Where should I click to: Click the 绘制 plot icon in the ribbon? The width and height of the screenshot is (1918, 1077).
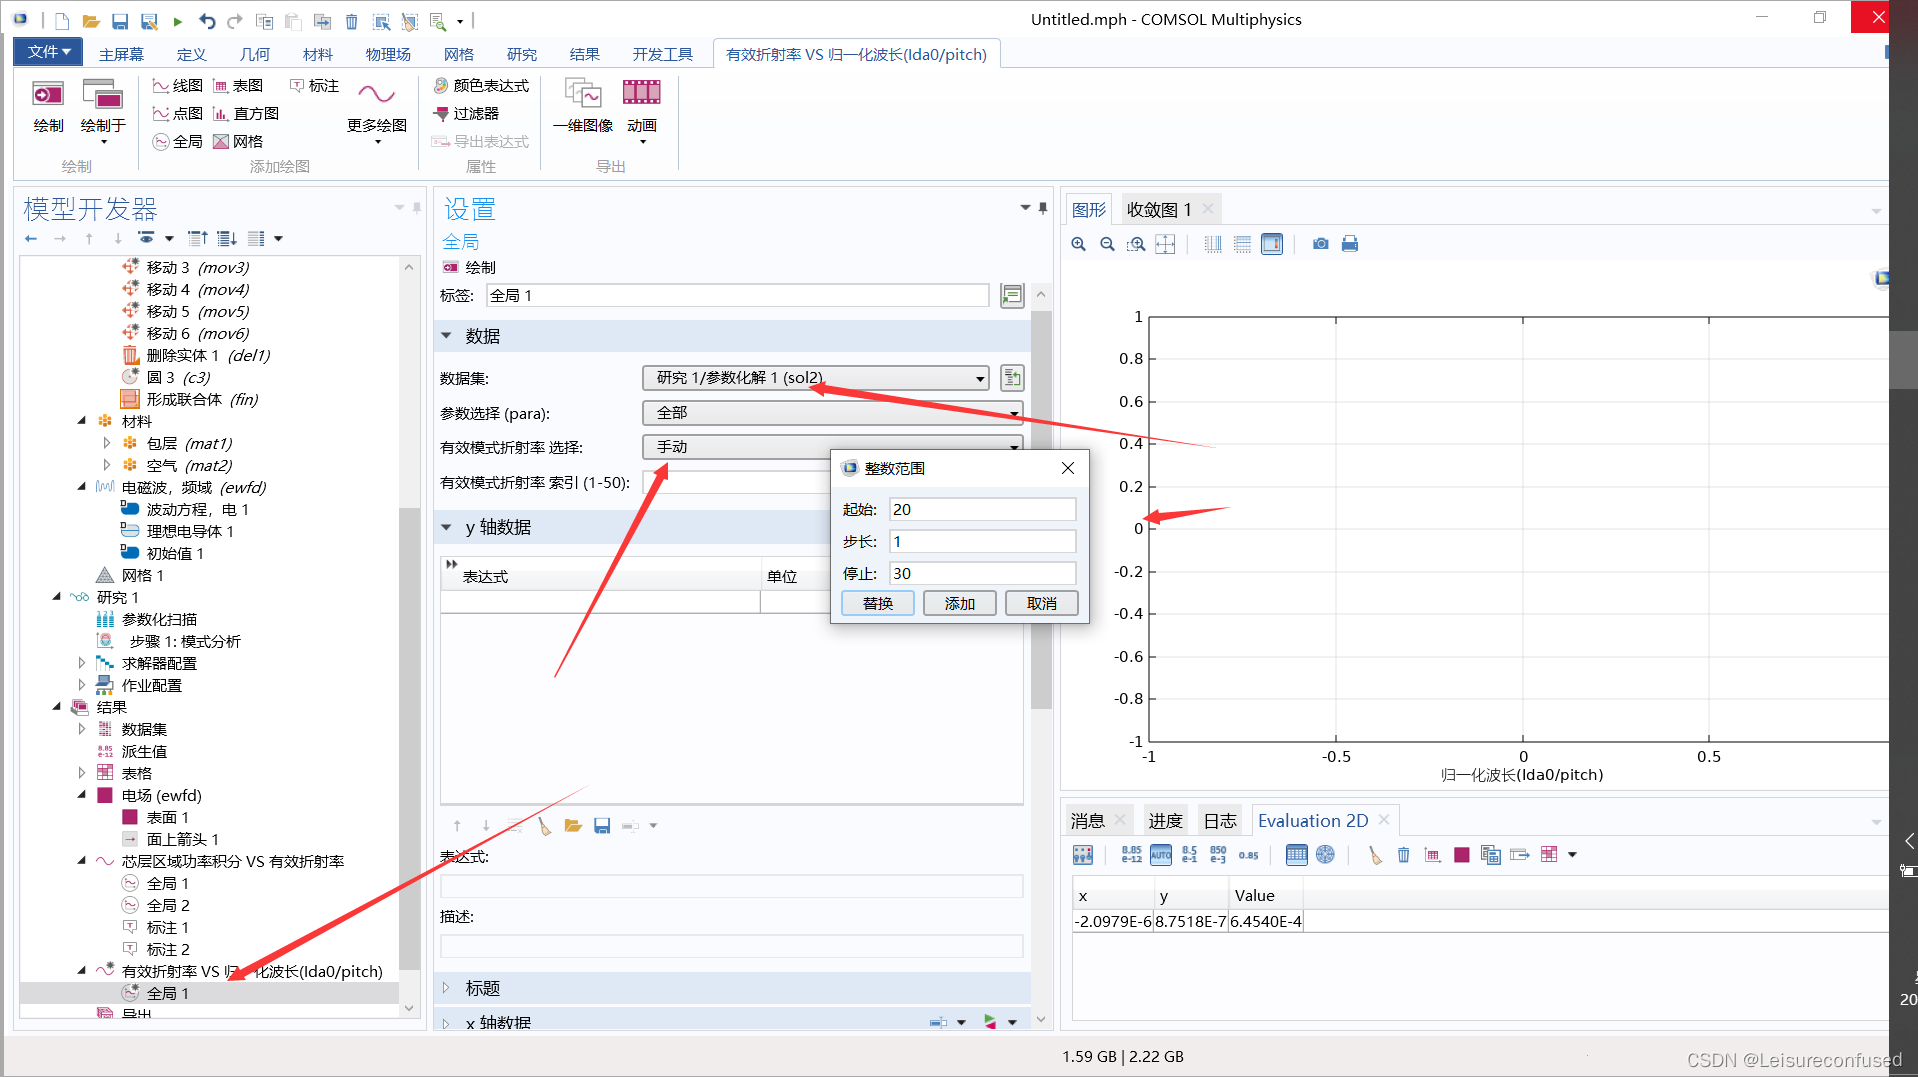coord(48,106)
